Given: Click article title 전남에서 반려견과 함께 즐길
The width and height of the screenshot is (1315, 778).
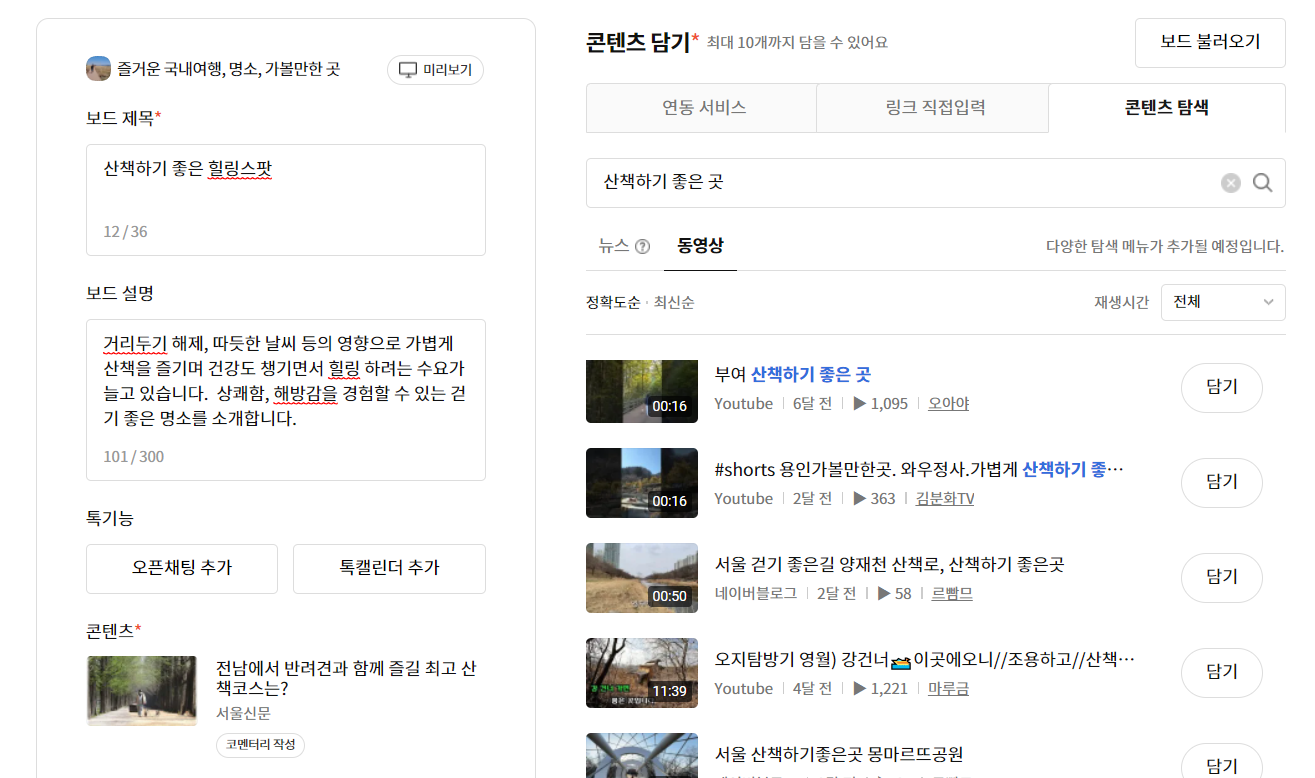Looking at the screenshot, I should (x=346, y=678).
